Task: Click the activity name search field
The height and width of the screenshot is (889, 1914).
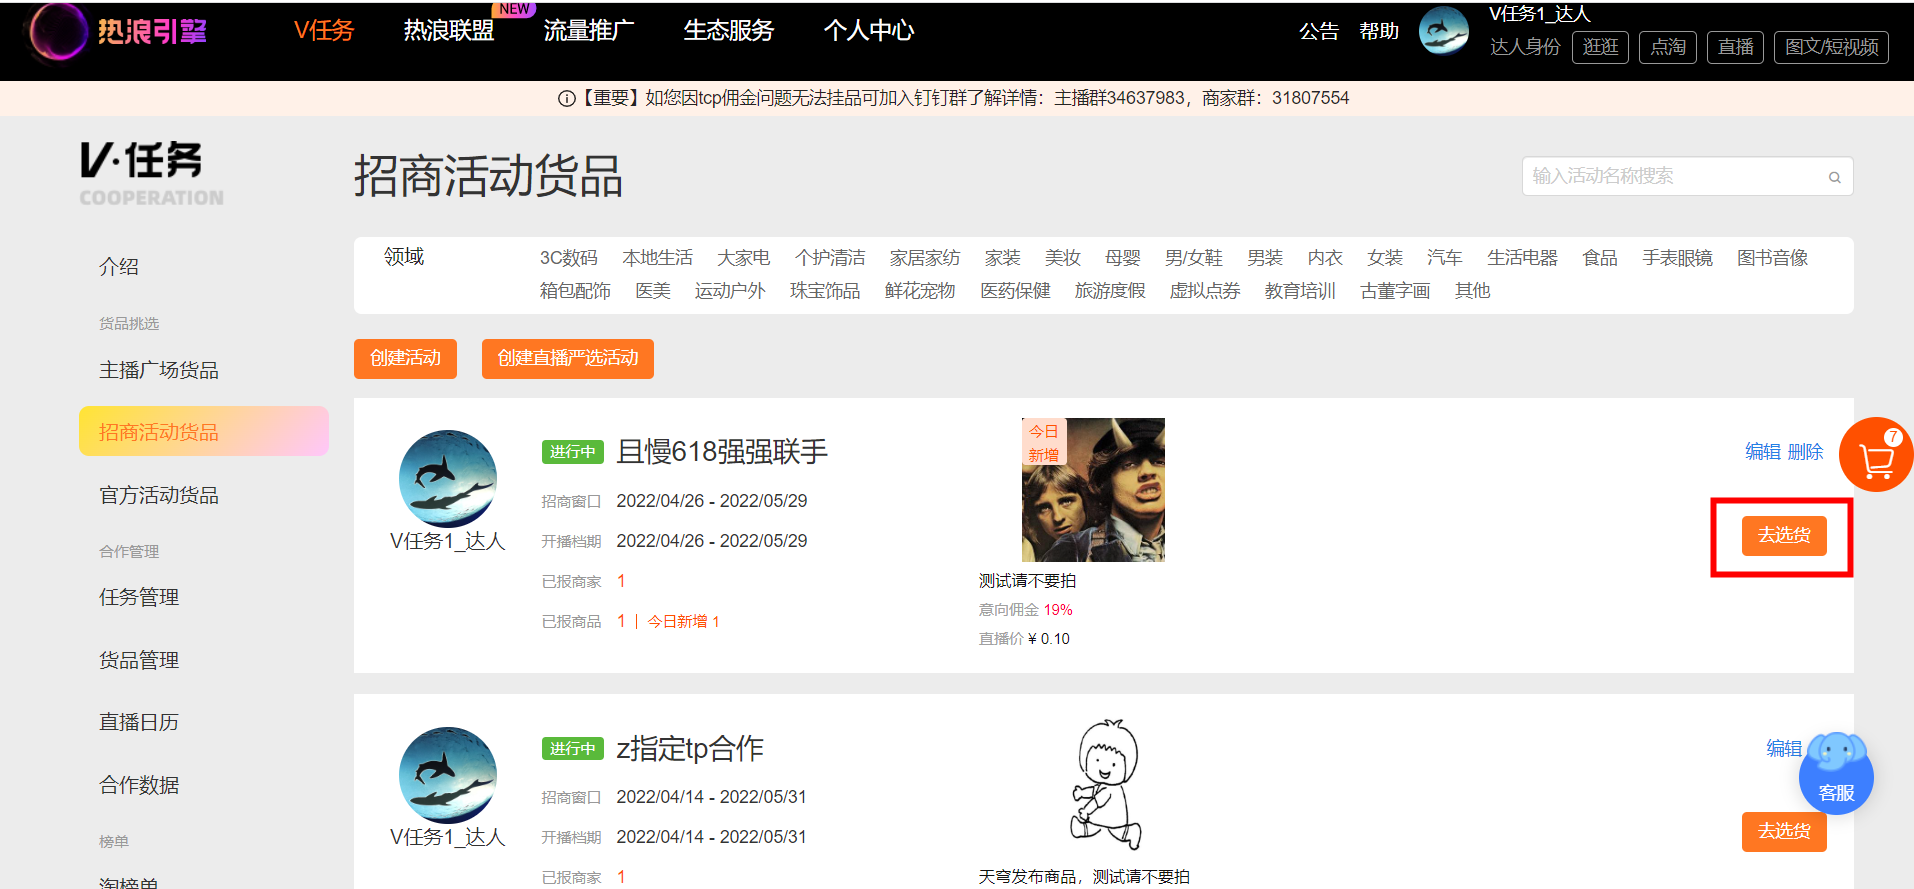Action: point(1687,176)
